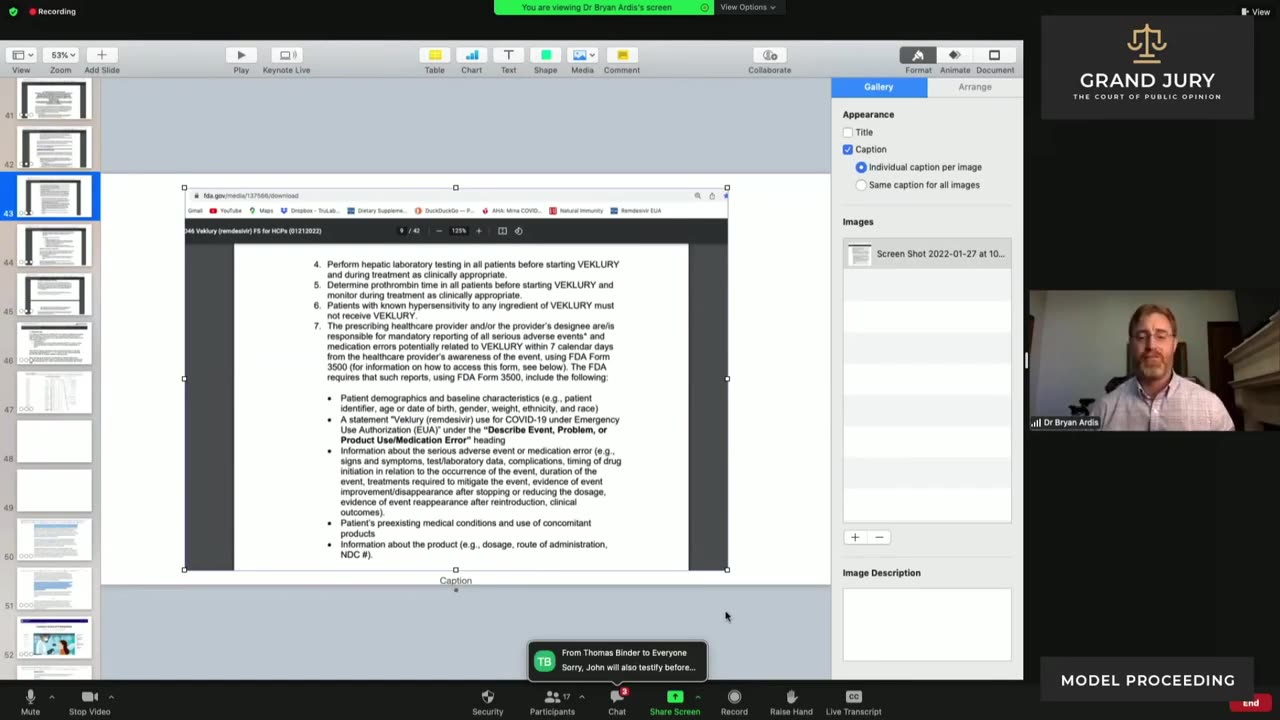Click the Caption placeholder under the image
The height and width of the screenshot is (720, 1280).
coord(455,581)
